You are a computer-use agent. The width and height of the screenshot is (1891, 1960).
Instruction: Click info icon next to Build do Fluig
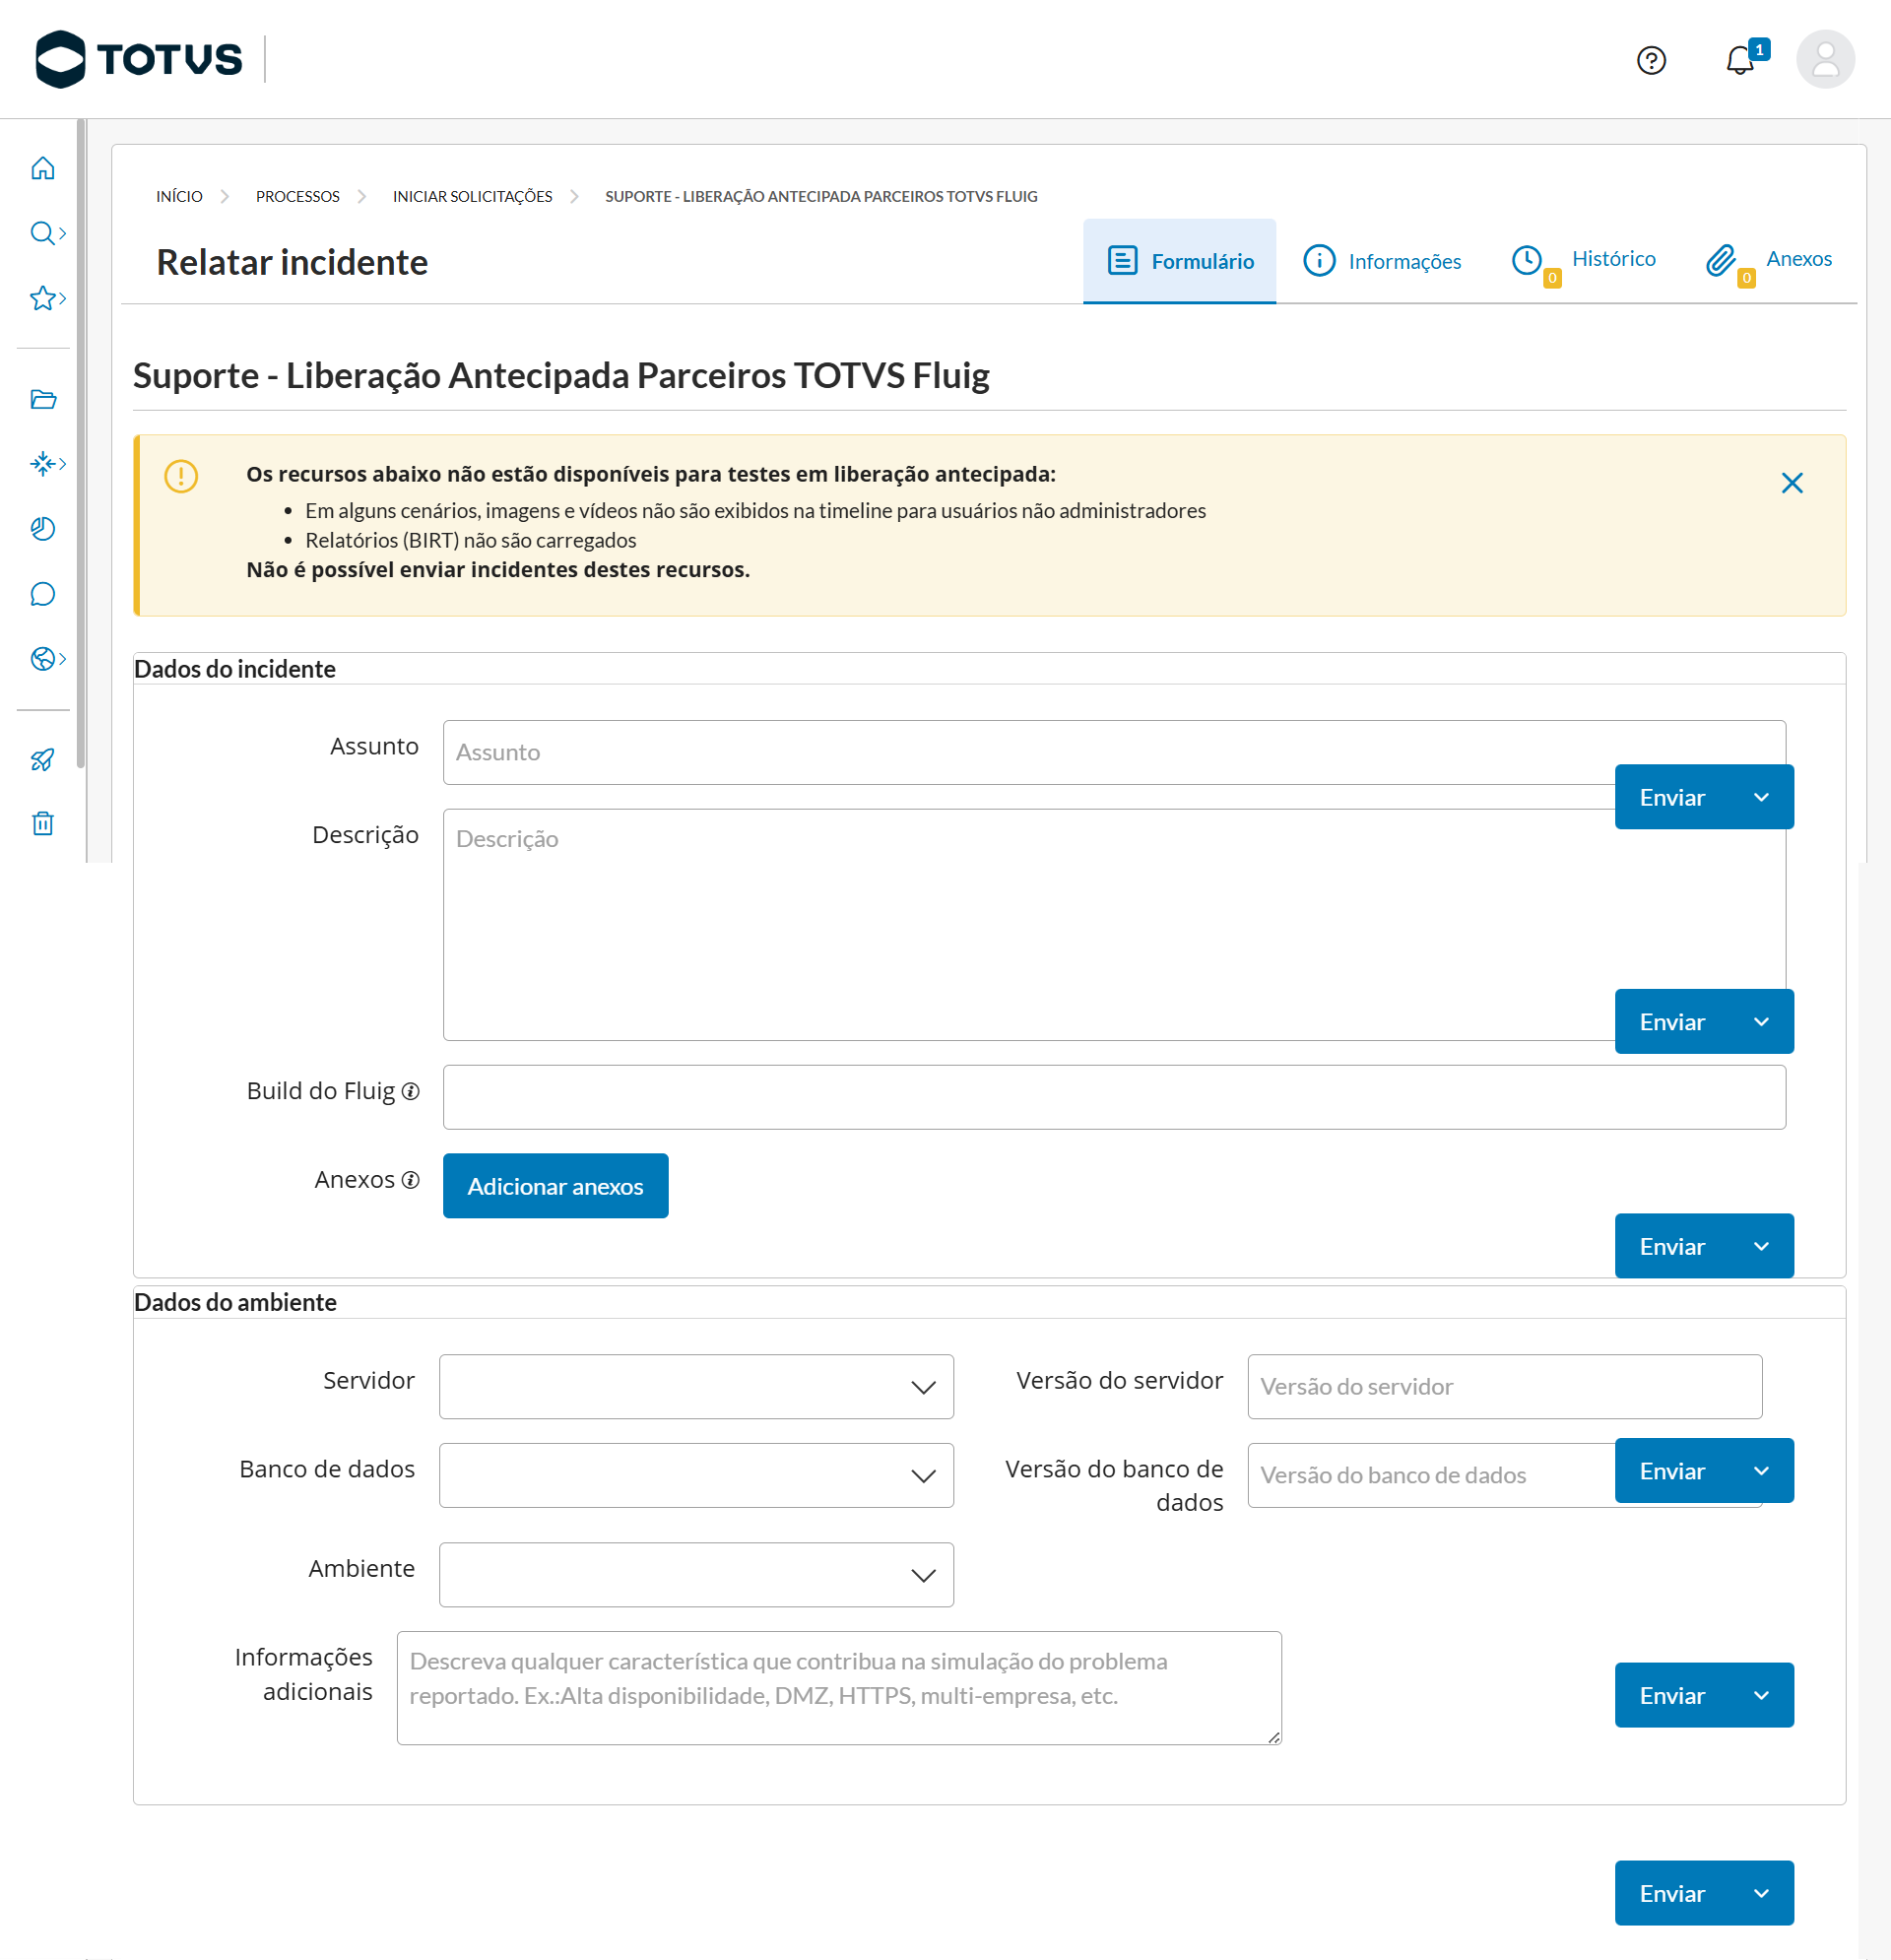[410, 1091]
